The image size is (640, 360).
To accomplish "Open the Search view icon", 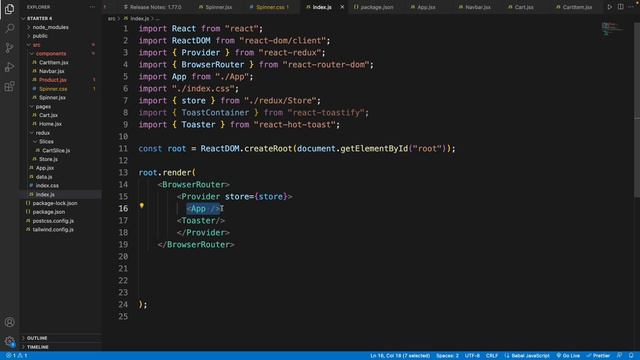I will pyautogui.click(x=9, y=28).
